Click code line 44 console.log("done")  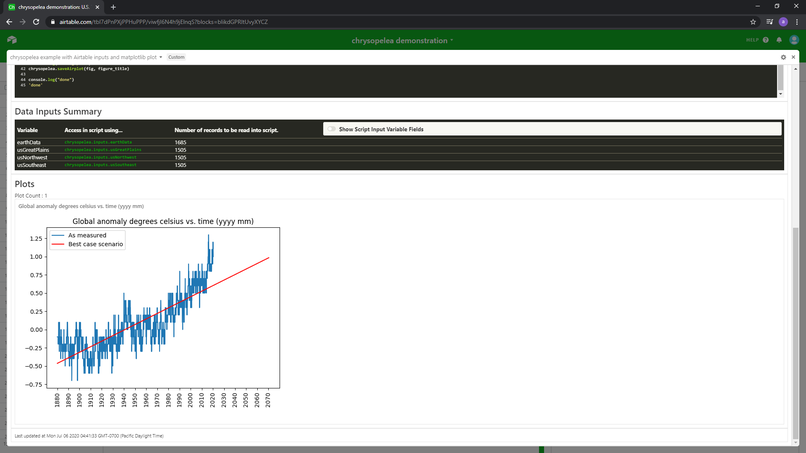pyautogui.click(x=51, y=80)
